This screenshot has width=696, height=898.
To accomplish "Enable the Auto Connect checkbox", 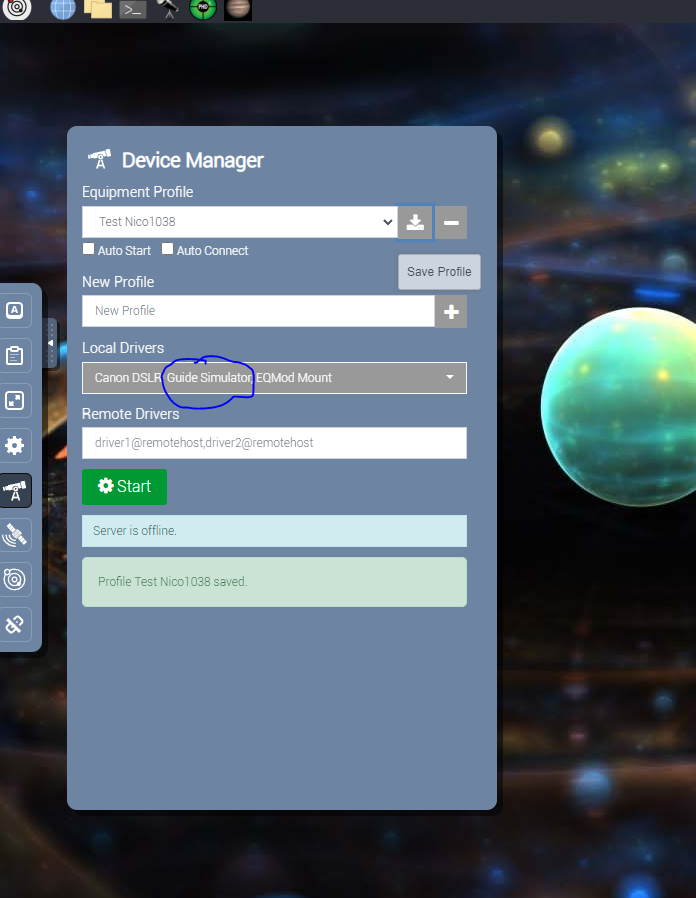I will tap(167, 249).
